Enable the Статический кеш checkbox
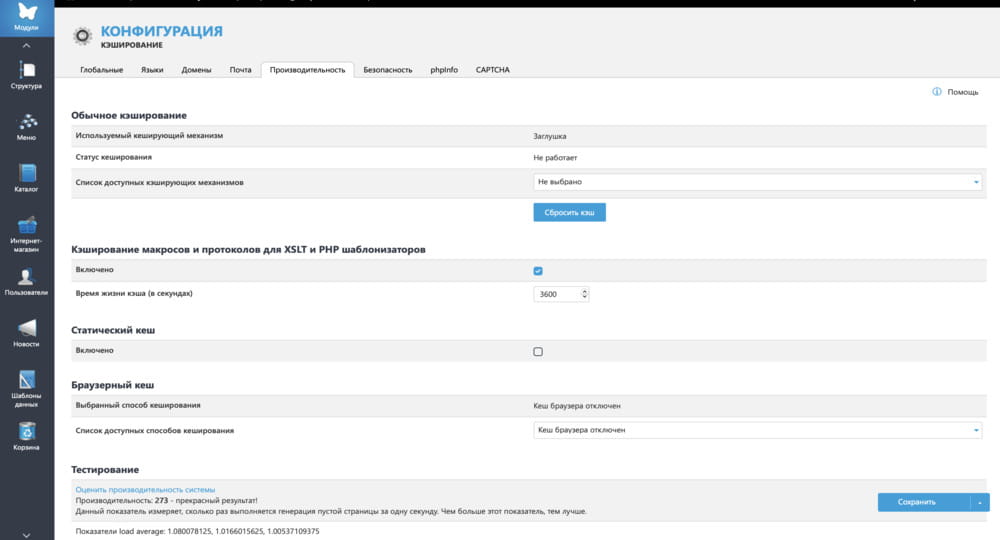 (x=538, y=352)
